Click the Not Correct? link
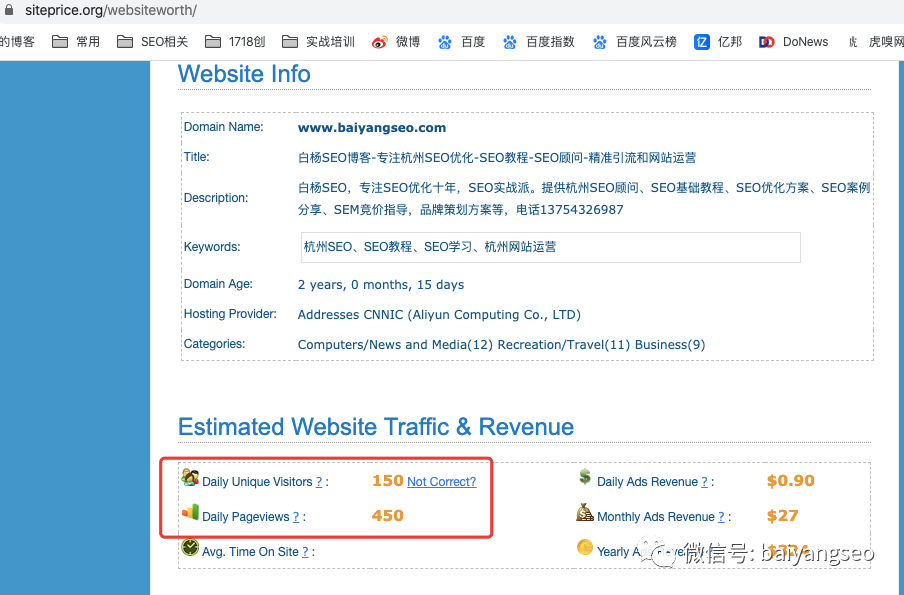 pyautogui.click(x=442, y=481)
